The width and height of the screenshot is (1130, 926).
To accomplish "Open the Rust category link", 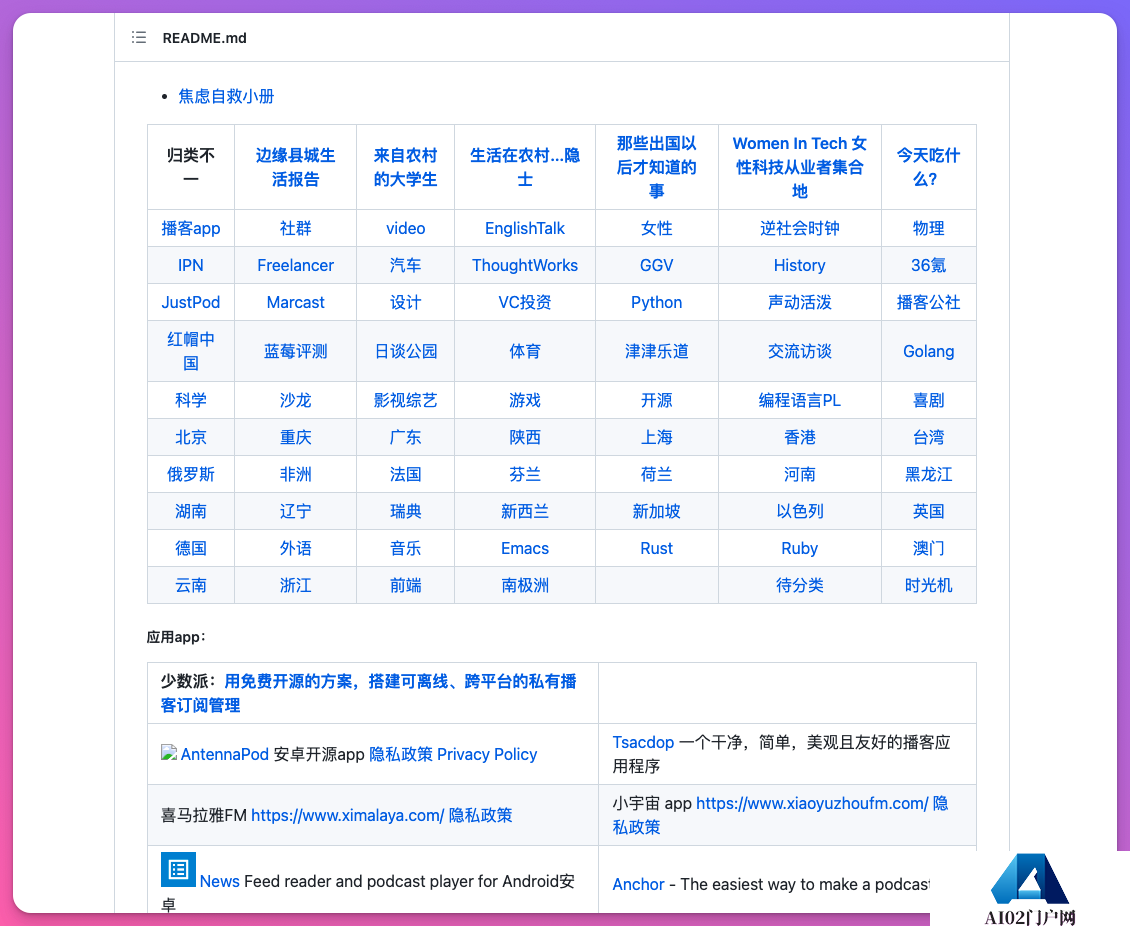I will point(657,548).
